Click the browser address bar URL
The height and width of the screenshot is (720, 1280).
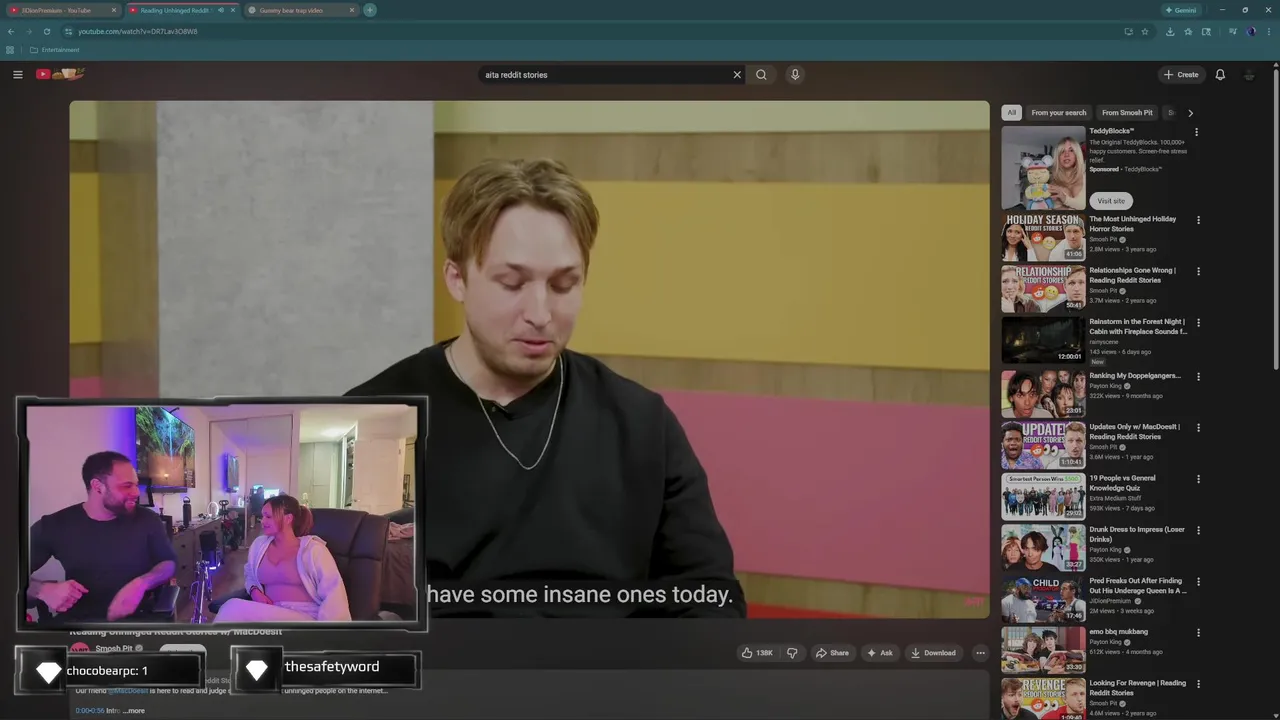coord(138,31)
